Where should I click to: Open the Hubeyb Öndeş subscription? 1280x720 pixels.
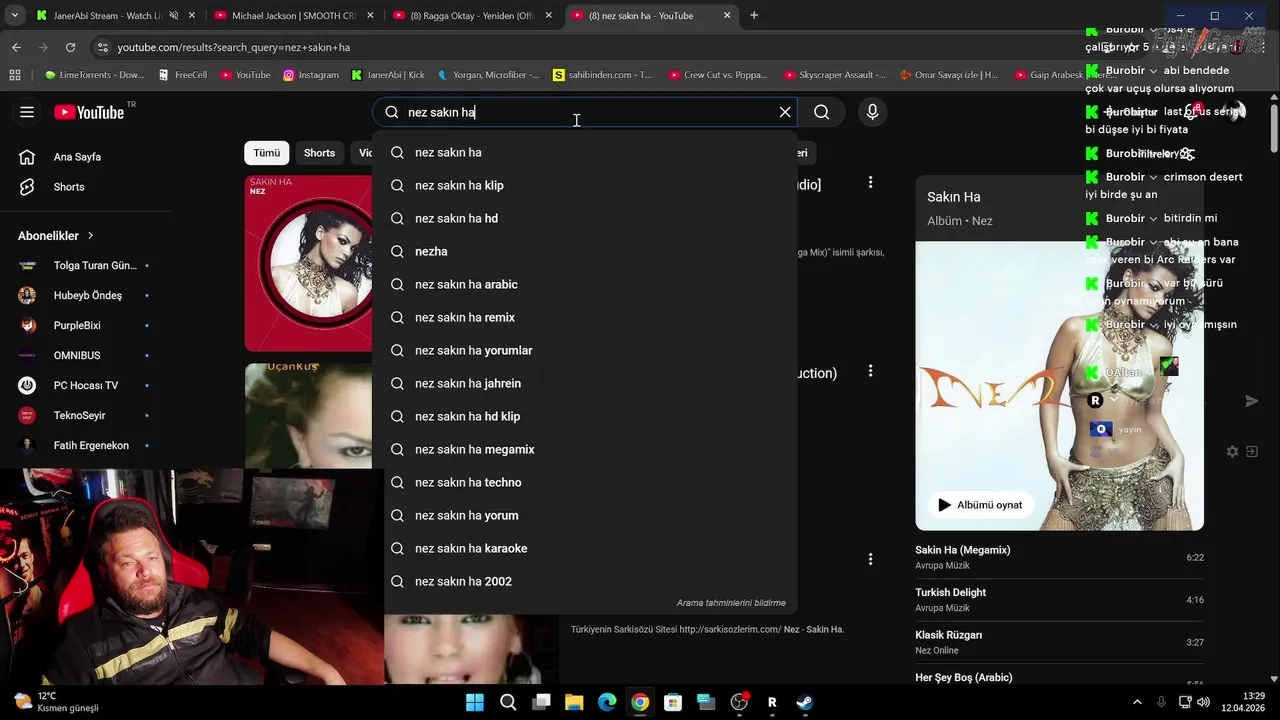(86, 295)
